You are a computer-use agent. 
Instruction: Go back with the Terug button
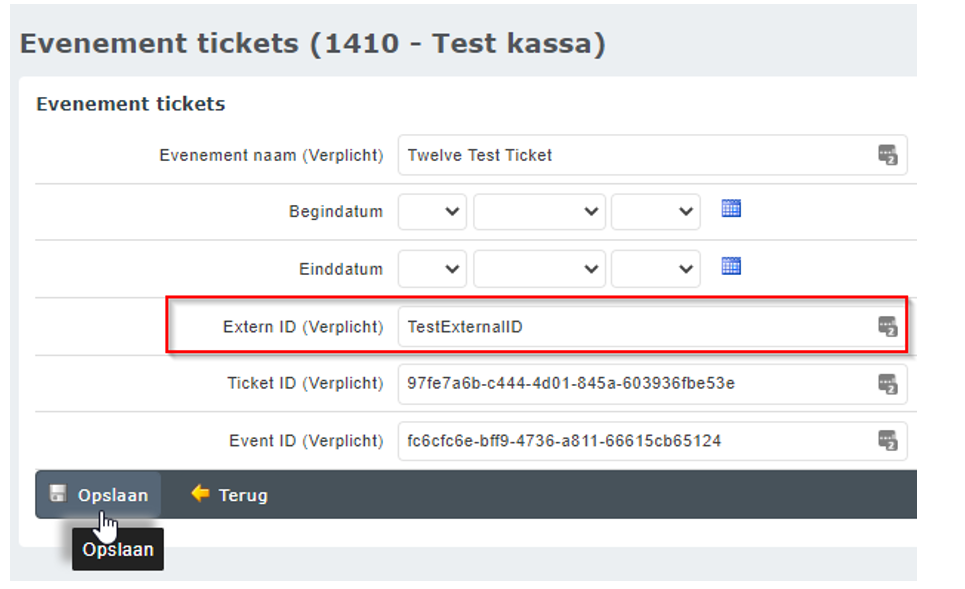[x=230, y=495]
